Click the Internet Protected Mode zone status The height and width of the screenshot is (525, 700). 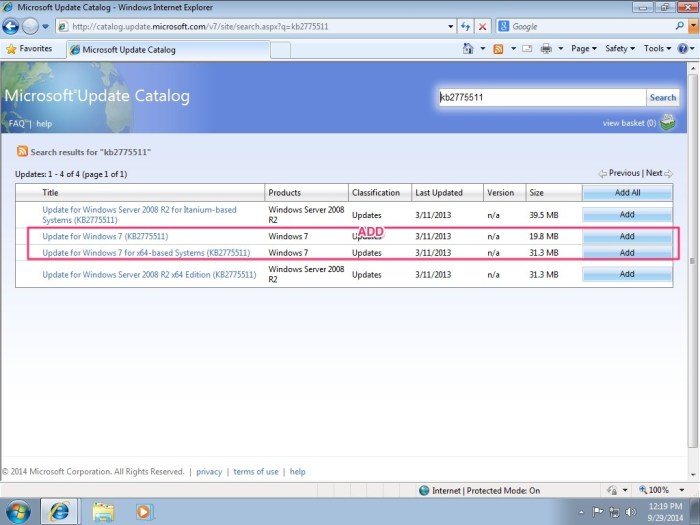479,491
